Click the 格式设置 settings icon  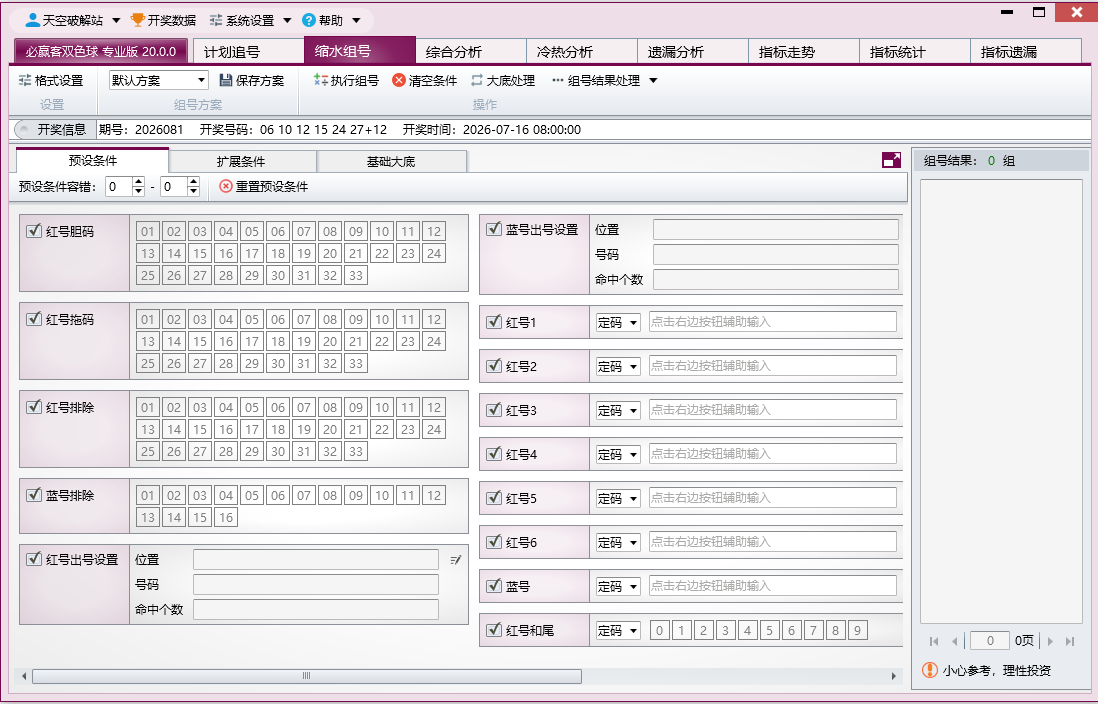(25, 81)
